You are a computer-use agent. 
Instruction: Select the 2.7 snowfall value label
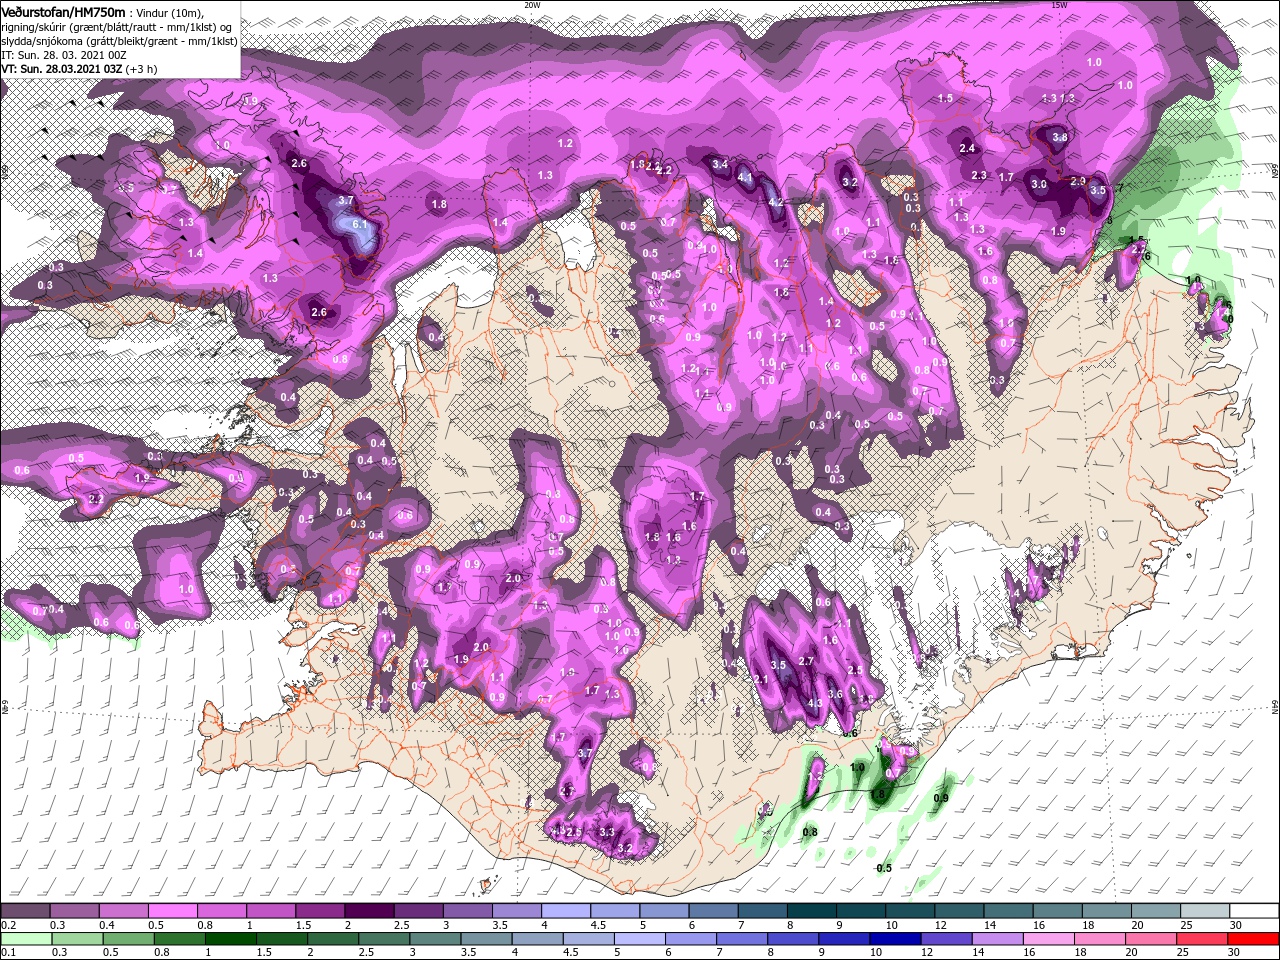point(807,662)
